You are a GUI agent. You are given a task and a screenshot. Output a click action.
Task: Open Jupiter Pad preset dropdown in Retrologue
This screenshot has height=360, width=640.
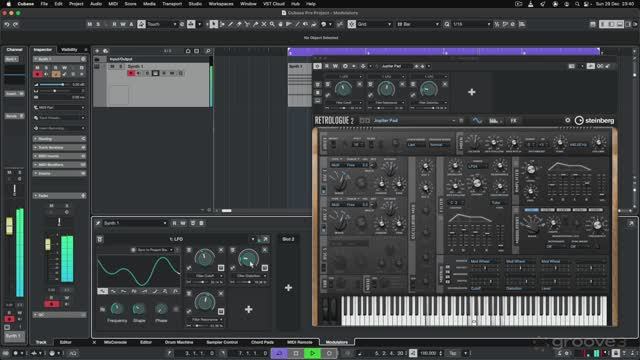click(414, 120)
